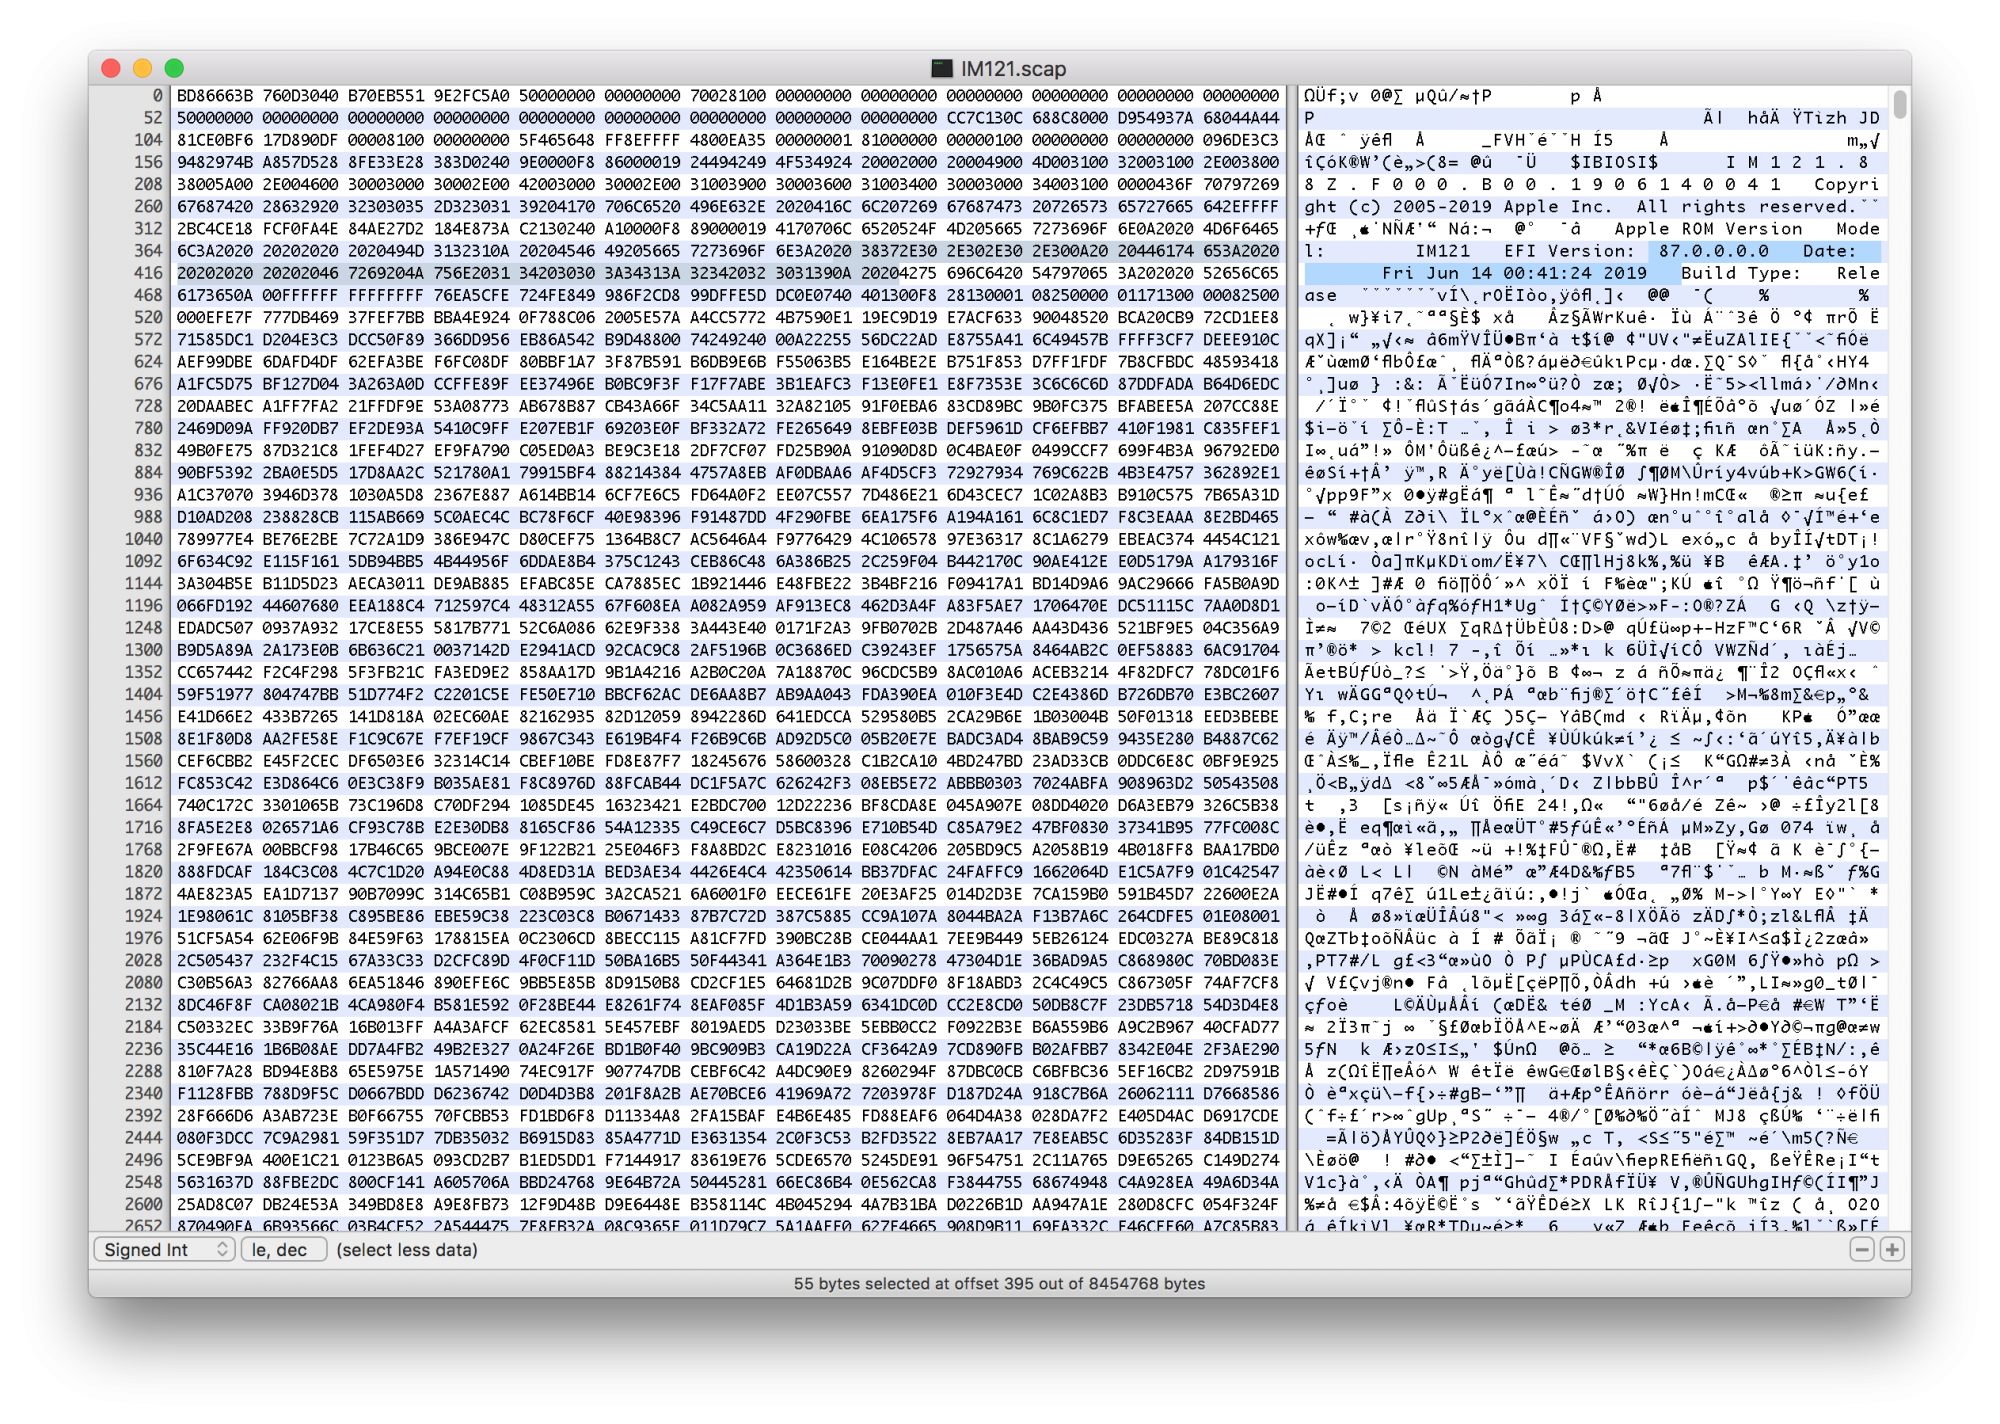2000x1424 pixels.
Task: Click line number 364 in offset column
Action: tap(148, 251)
